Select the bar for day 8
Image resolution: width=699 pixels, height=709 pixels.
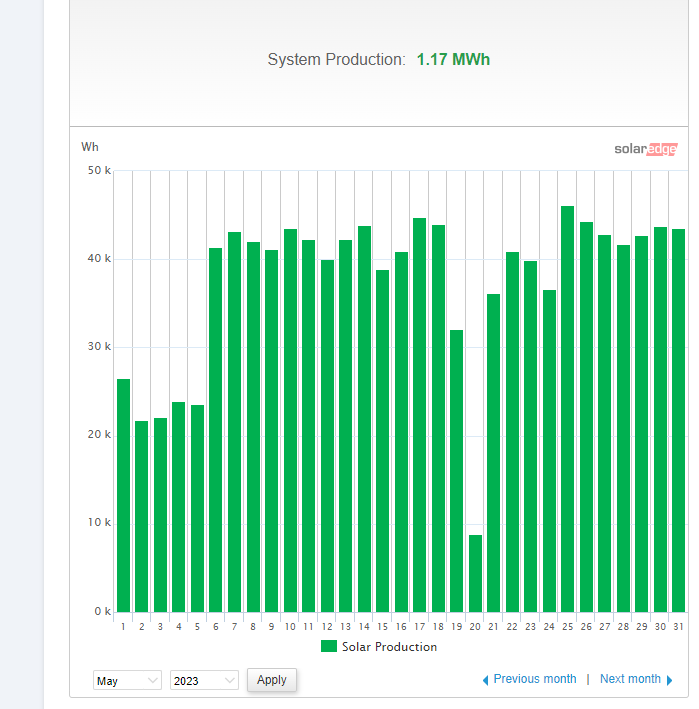254,427
